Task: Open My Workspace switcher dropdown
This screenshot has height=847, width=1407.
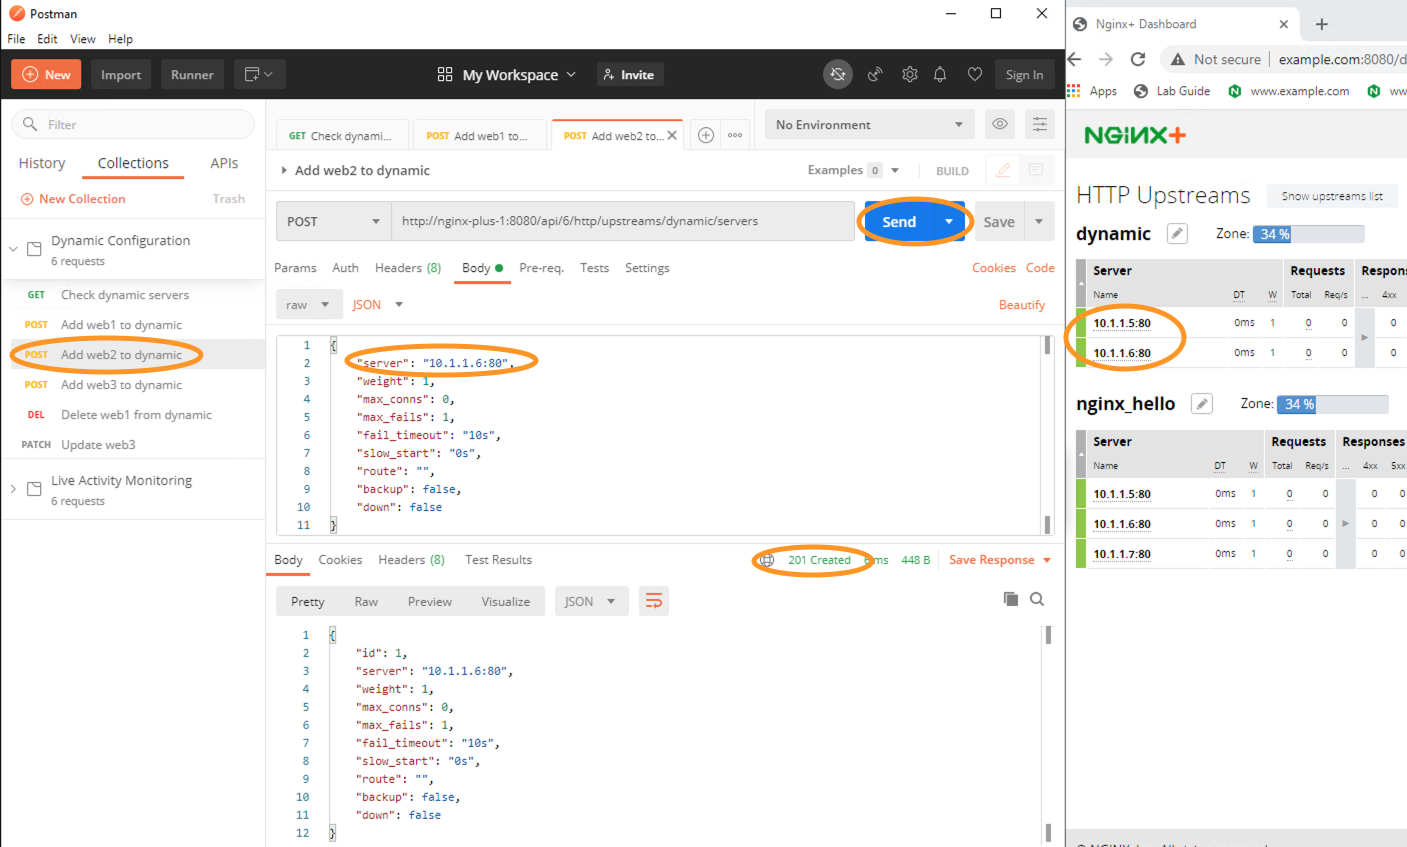Action: tap(507, 75)
